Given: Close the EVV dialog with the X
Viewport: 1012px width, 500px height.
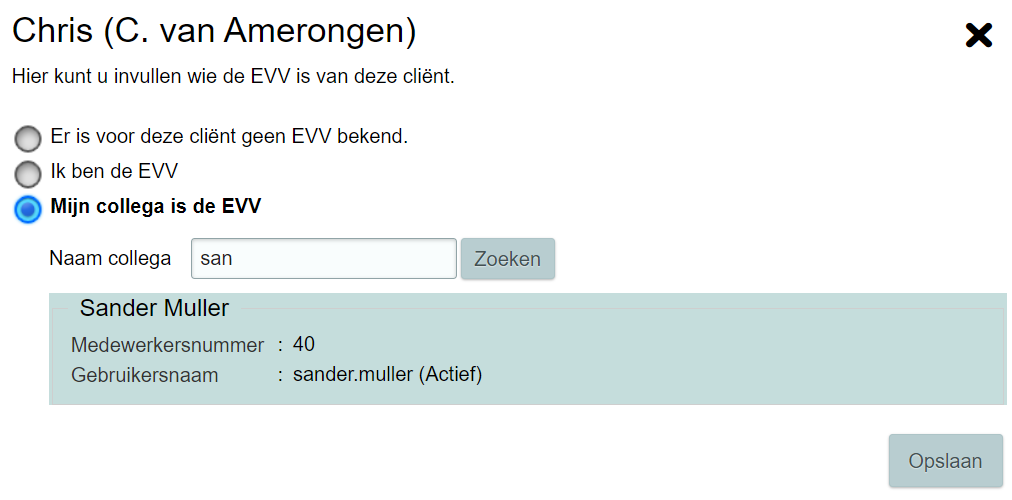Looking at the screenshot, I should point(978,36).
